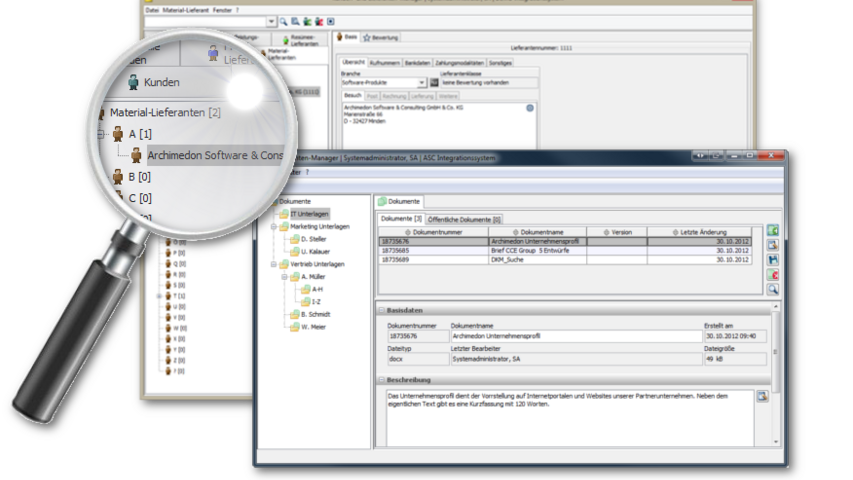The height and width of the screenshot is (480, 853).
Task: Open the Fenster menu
Action: pyautogui.click(x=222, y=10)
